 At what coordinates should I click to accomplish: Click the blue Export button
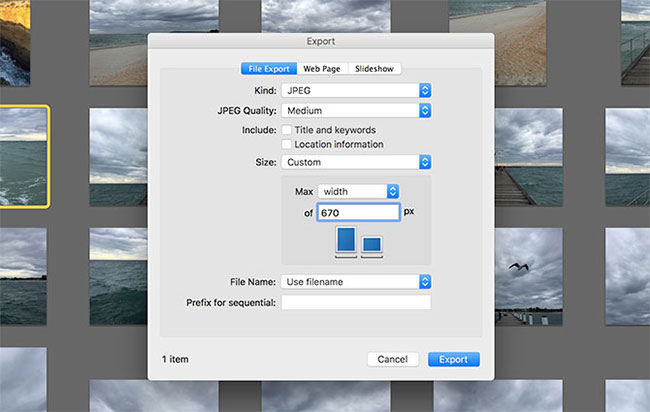pos(454,359)
